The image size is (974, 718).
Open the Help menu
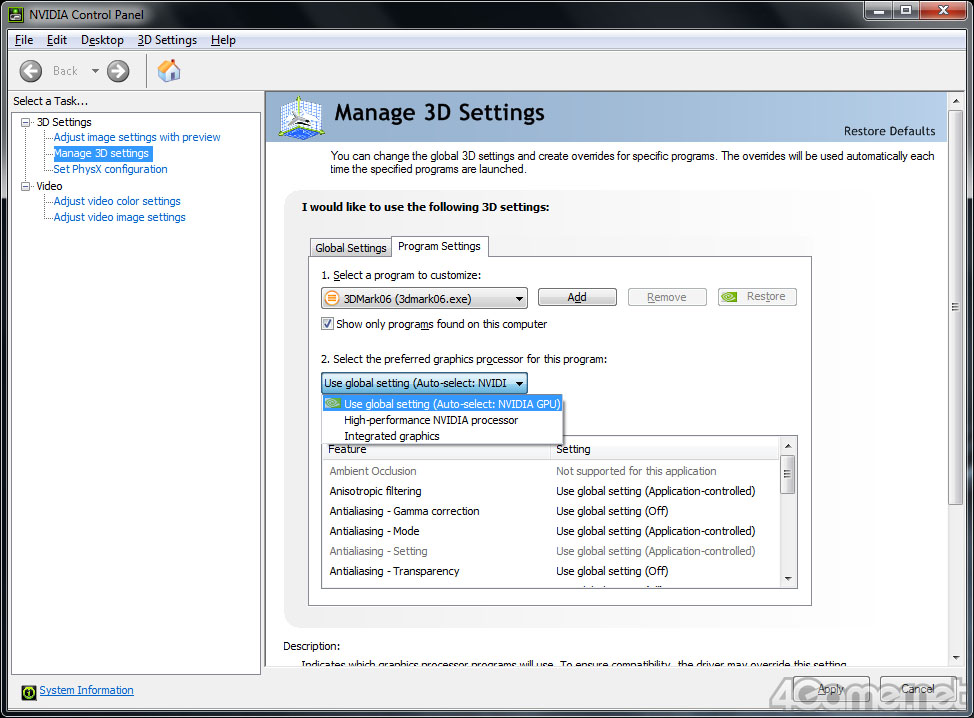(x=223, y=40)
